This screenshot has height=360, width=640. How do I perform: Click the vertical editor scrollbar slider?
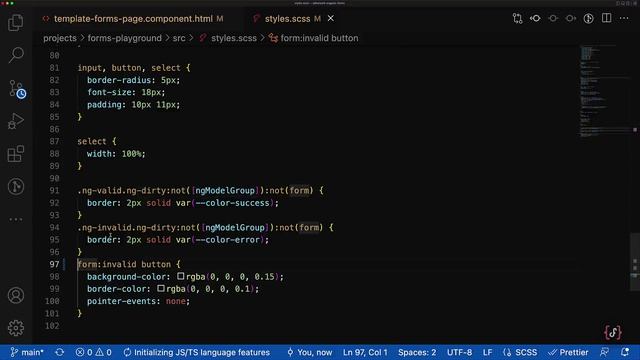(635, 262)
